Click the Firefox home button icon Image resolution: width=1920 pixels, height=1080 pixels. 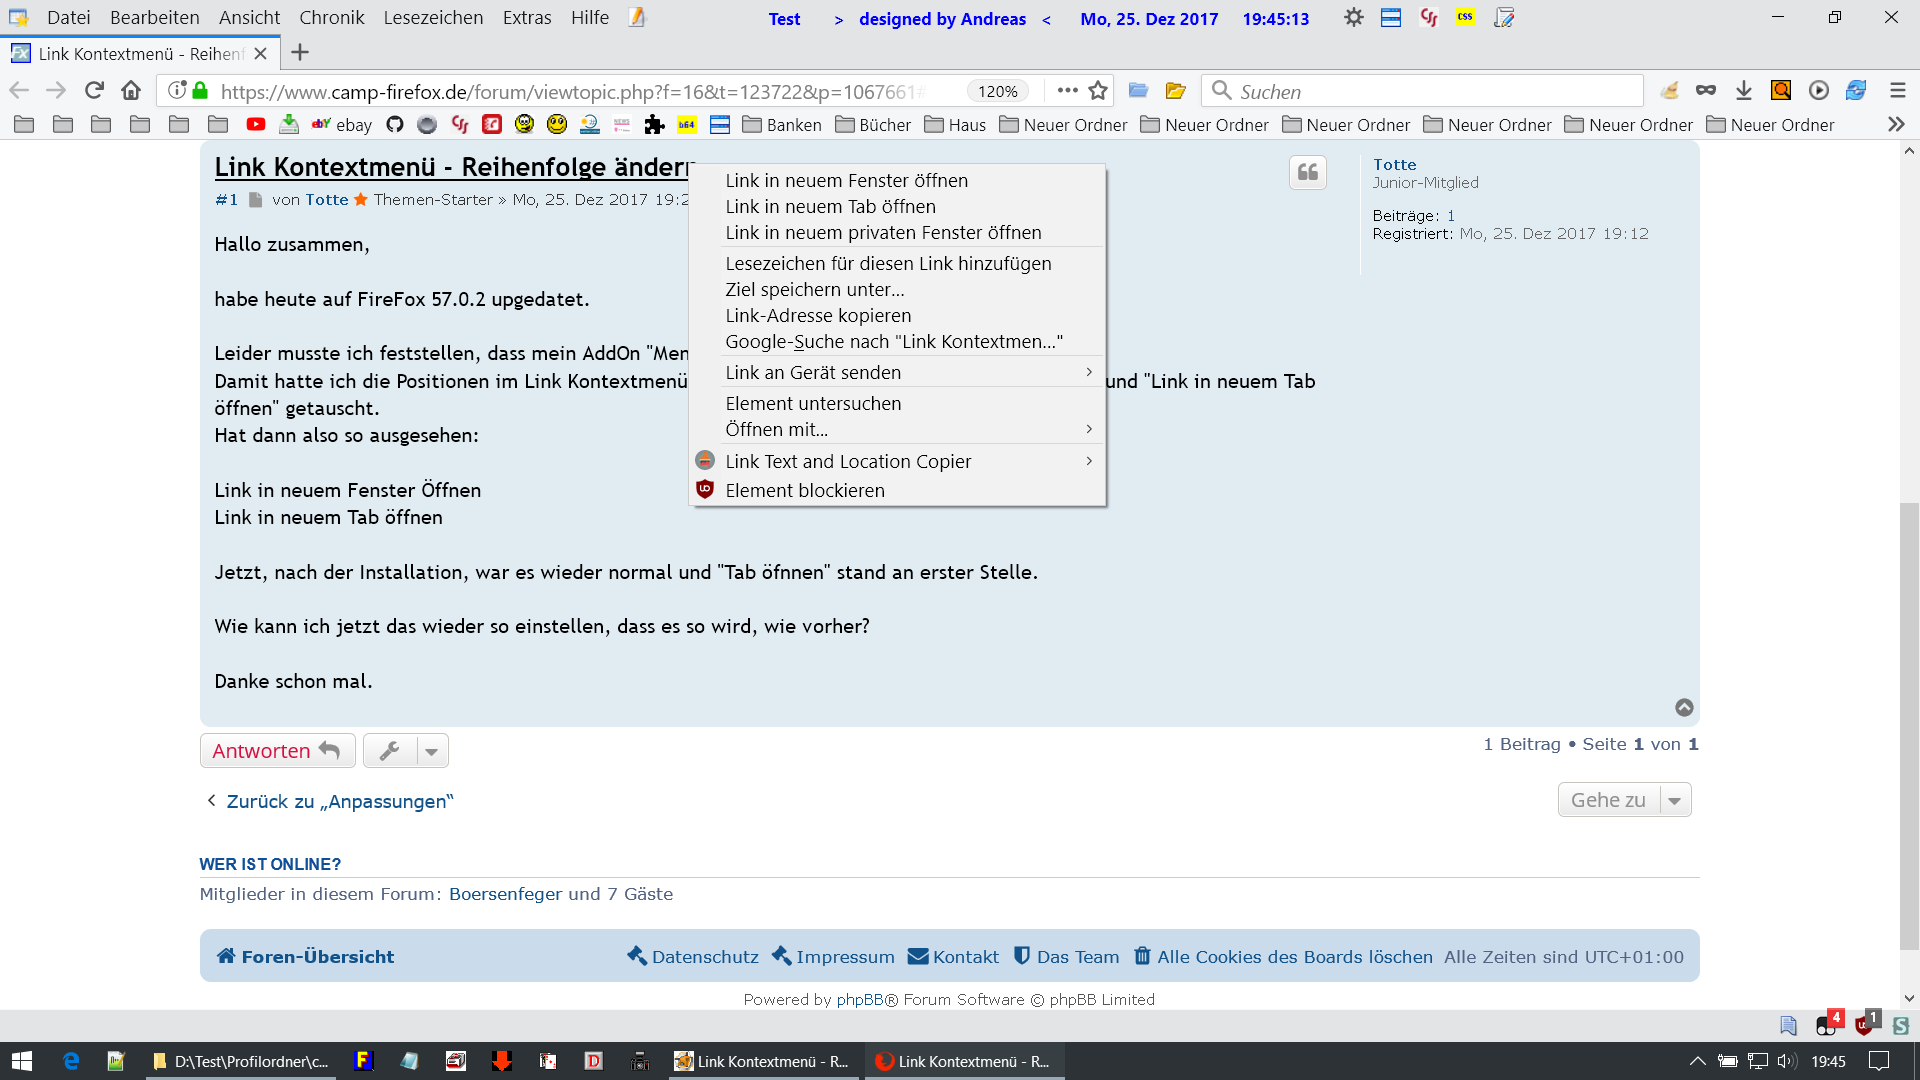[x=131, y=91]
